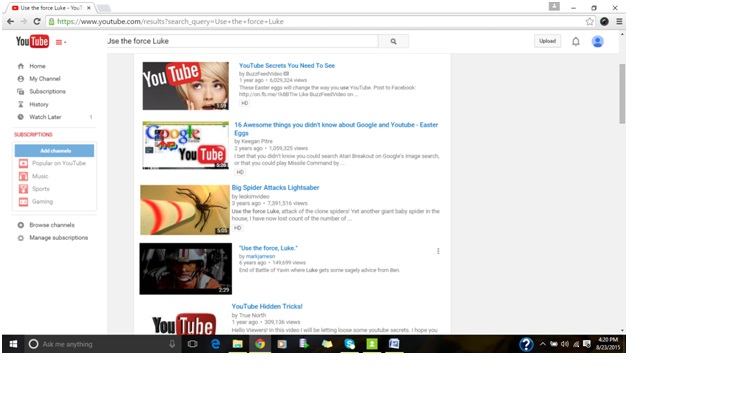Bookmark this page with the star icon
736x394 pixels.
pyautogui.click(x=590, y=22)
